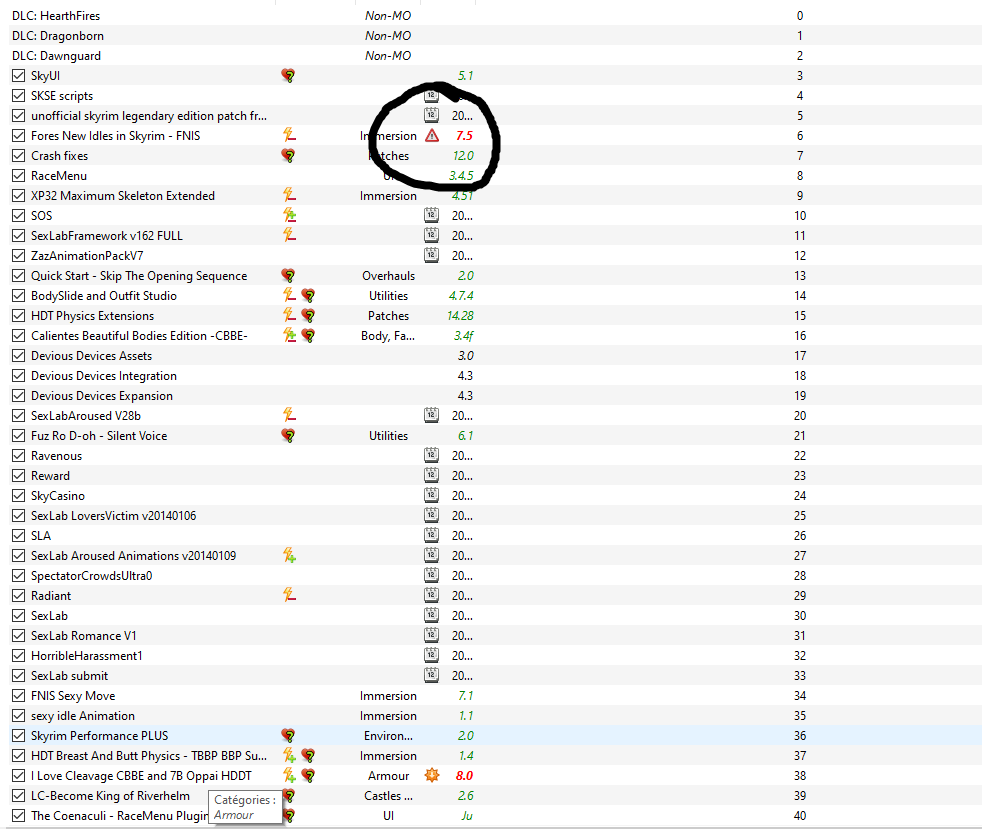This screenshot has height=829, width=982.
Task: Select the Devious Devices Expansion mod name
Action: [x=102, y=396]
